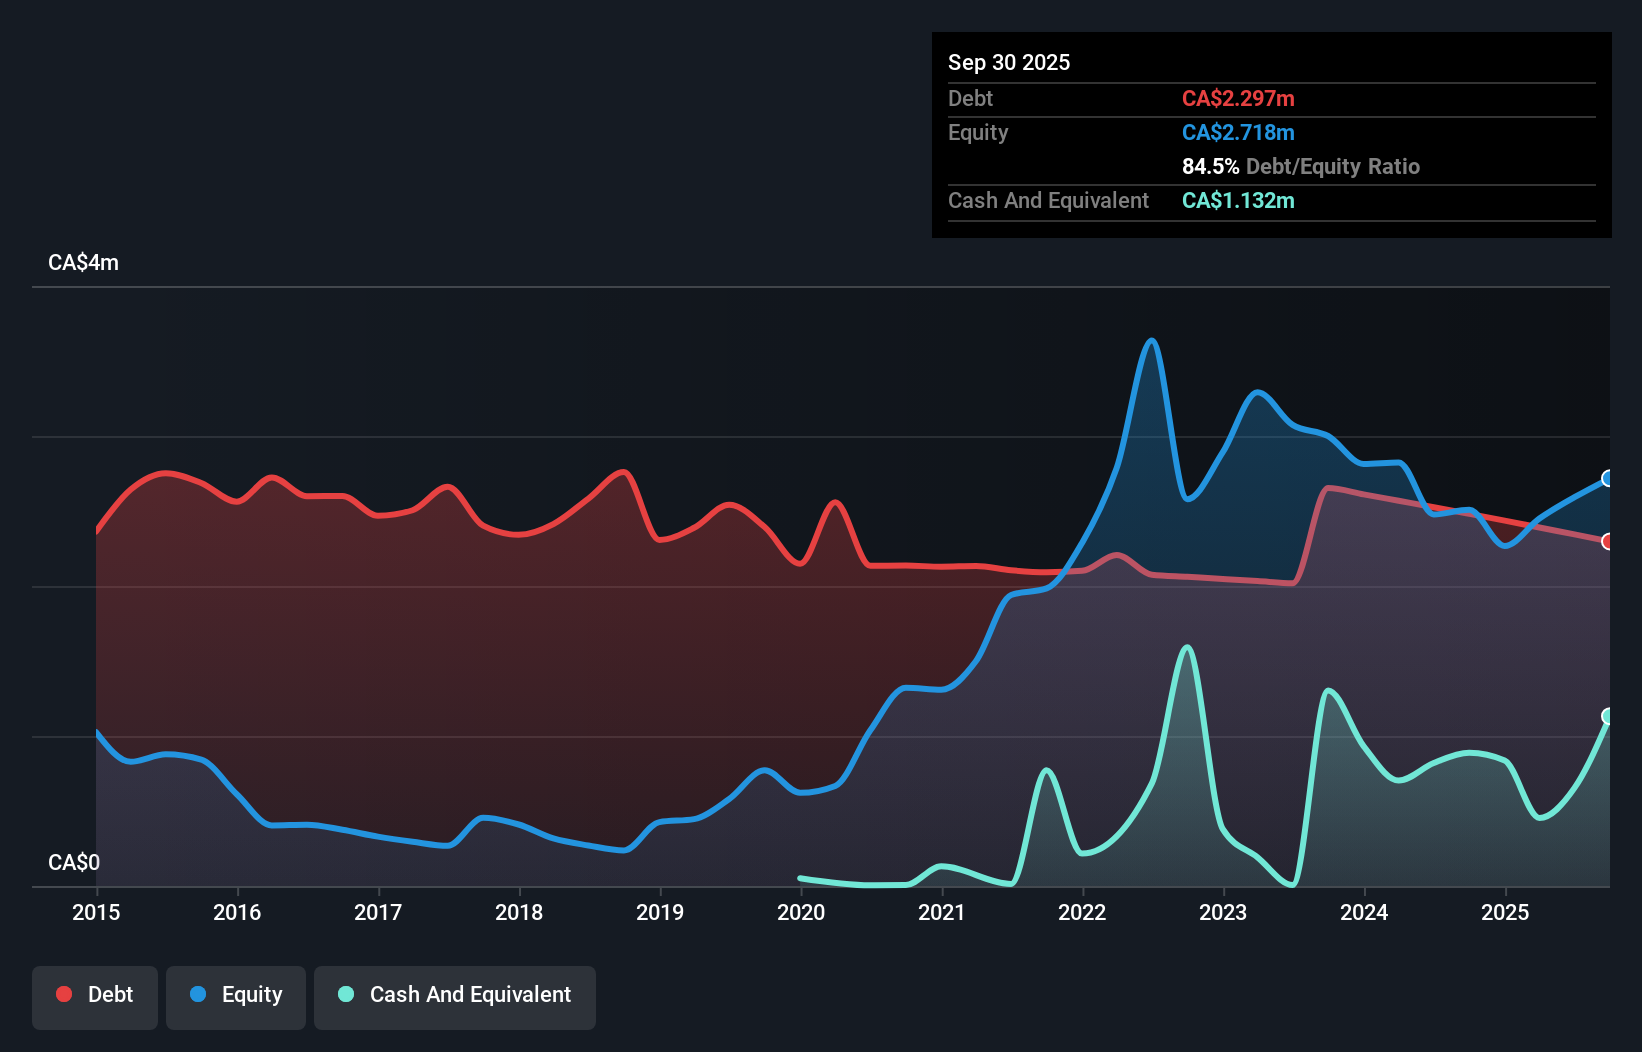Click the CA$4m axis gridline label
The image size is (1642, 1052).
tap(83, 262)
